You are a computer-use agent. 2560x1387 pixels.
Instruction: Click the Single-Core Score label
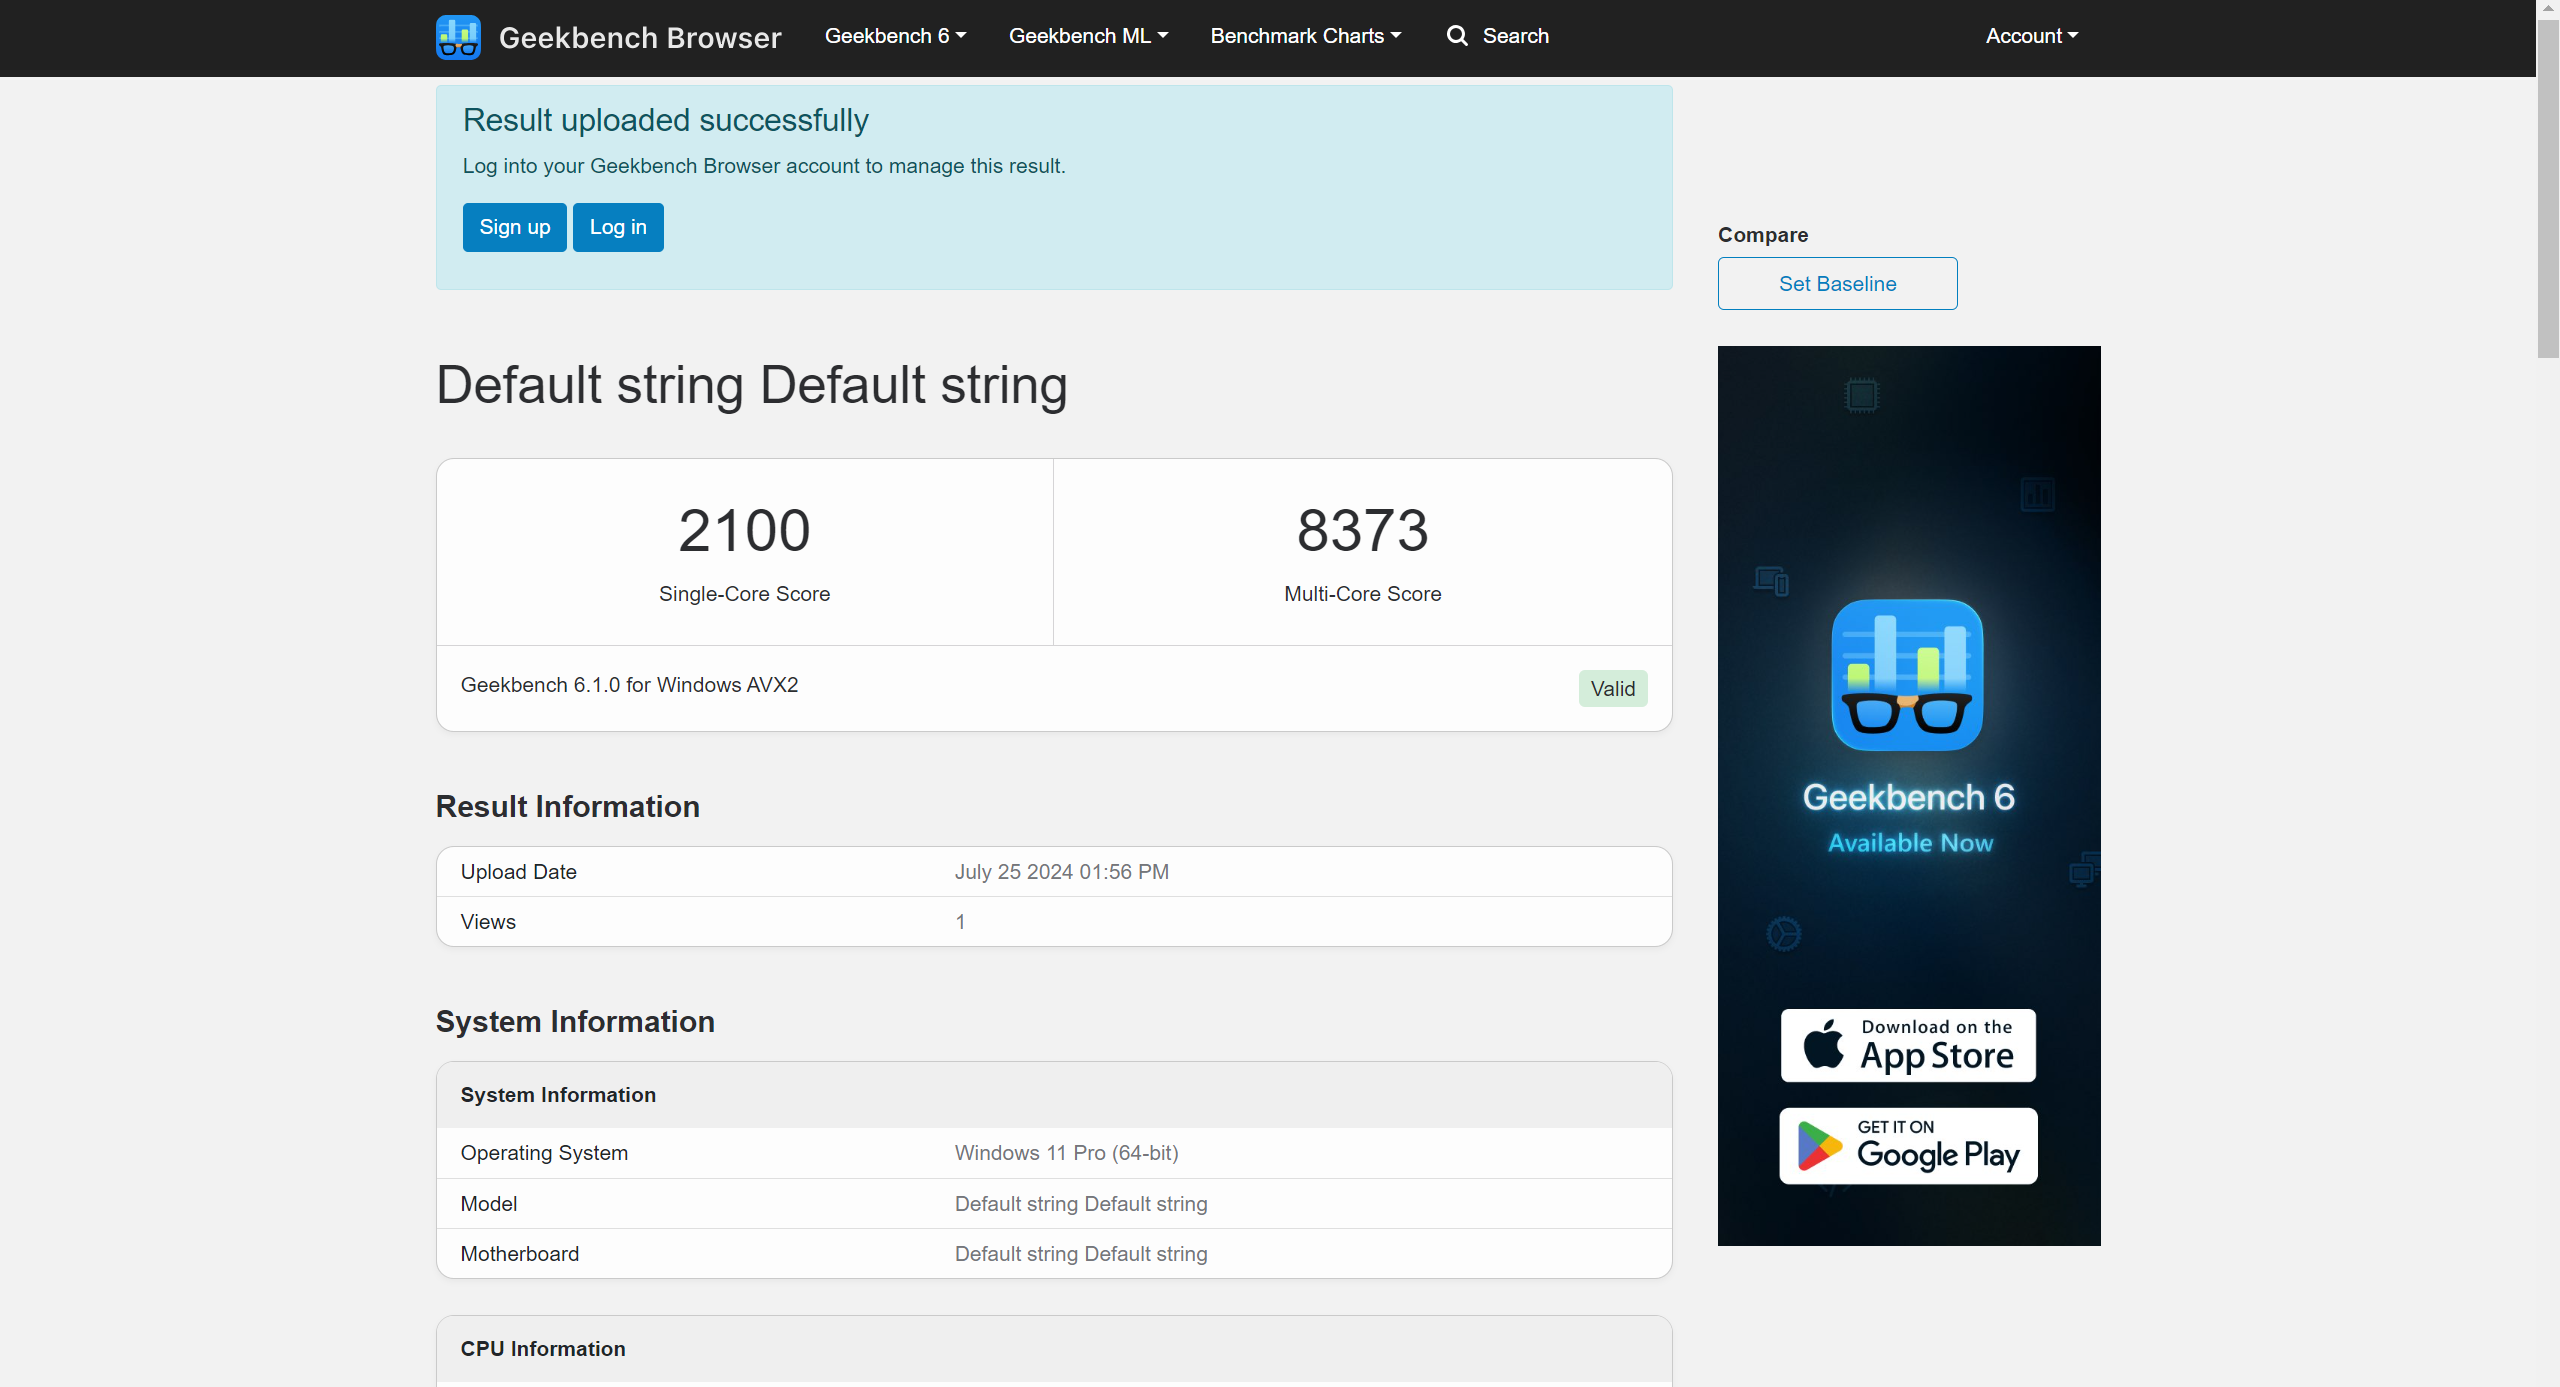tap(744, 594)
